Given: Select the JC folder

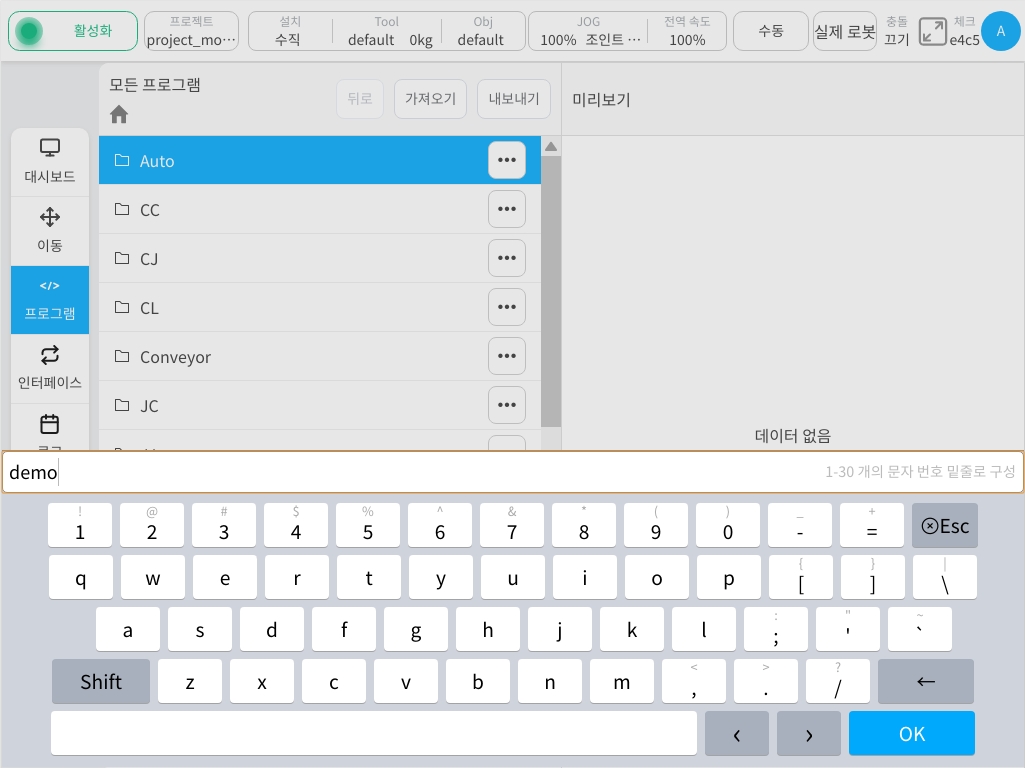Looking at the screenshot, I should pos(320,405).
